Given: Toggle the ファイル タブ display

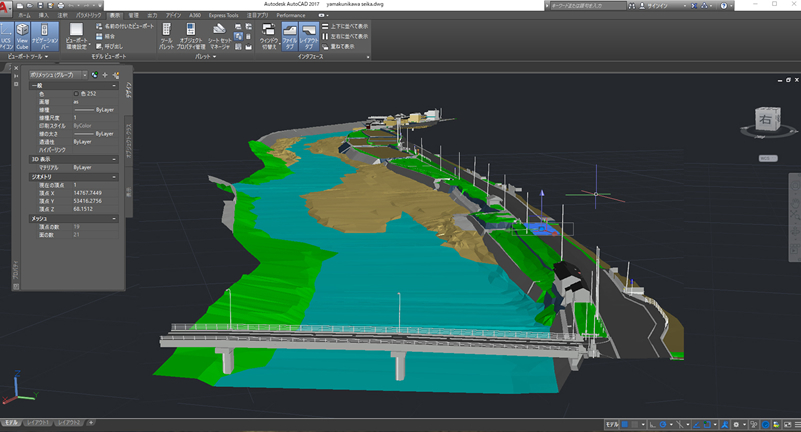Looking at the screenshot, I should point(288,36).
